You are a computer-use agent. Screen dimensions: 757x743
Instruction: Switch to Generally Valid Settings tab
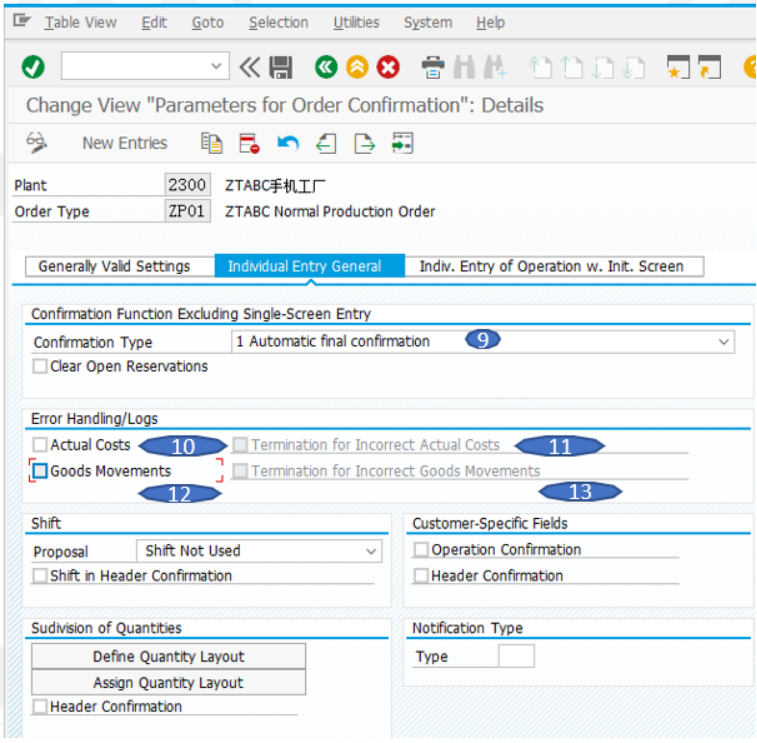(120, 266)
